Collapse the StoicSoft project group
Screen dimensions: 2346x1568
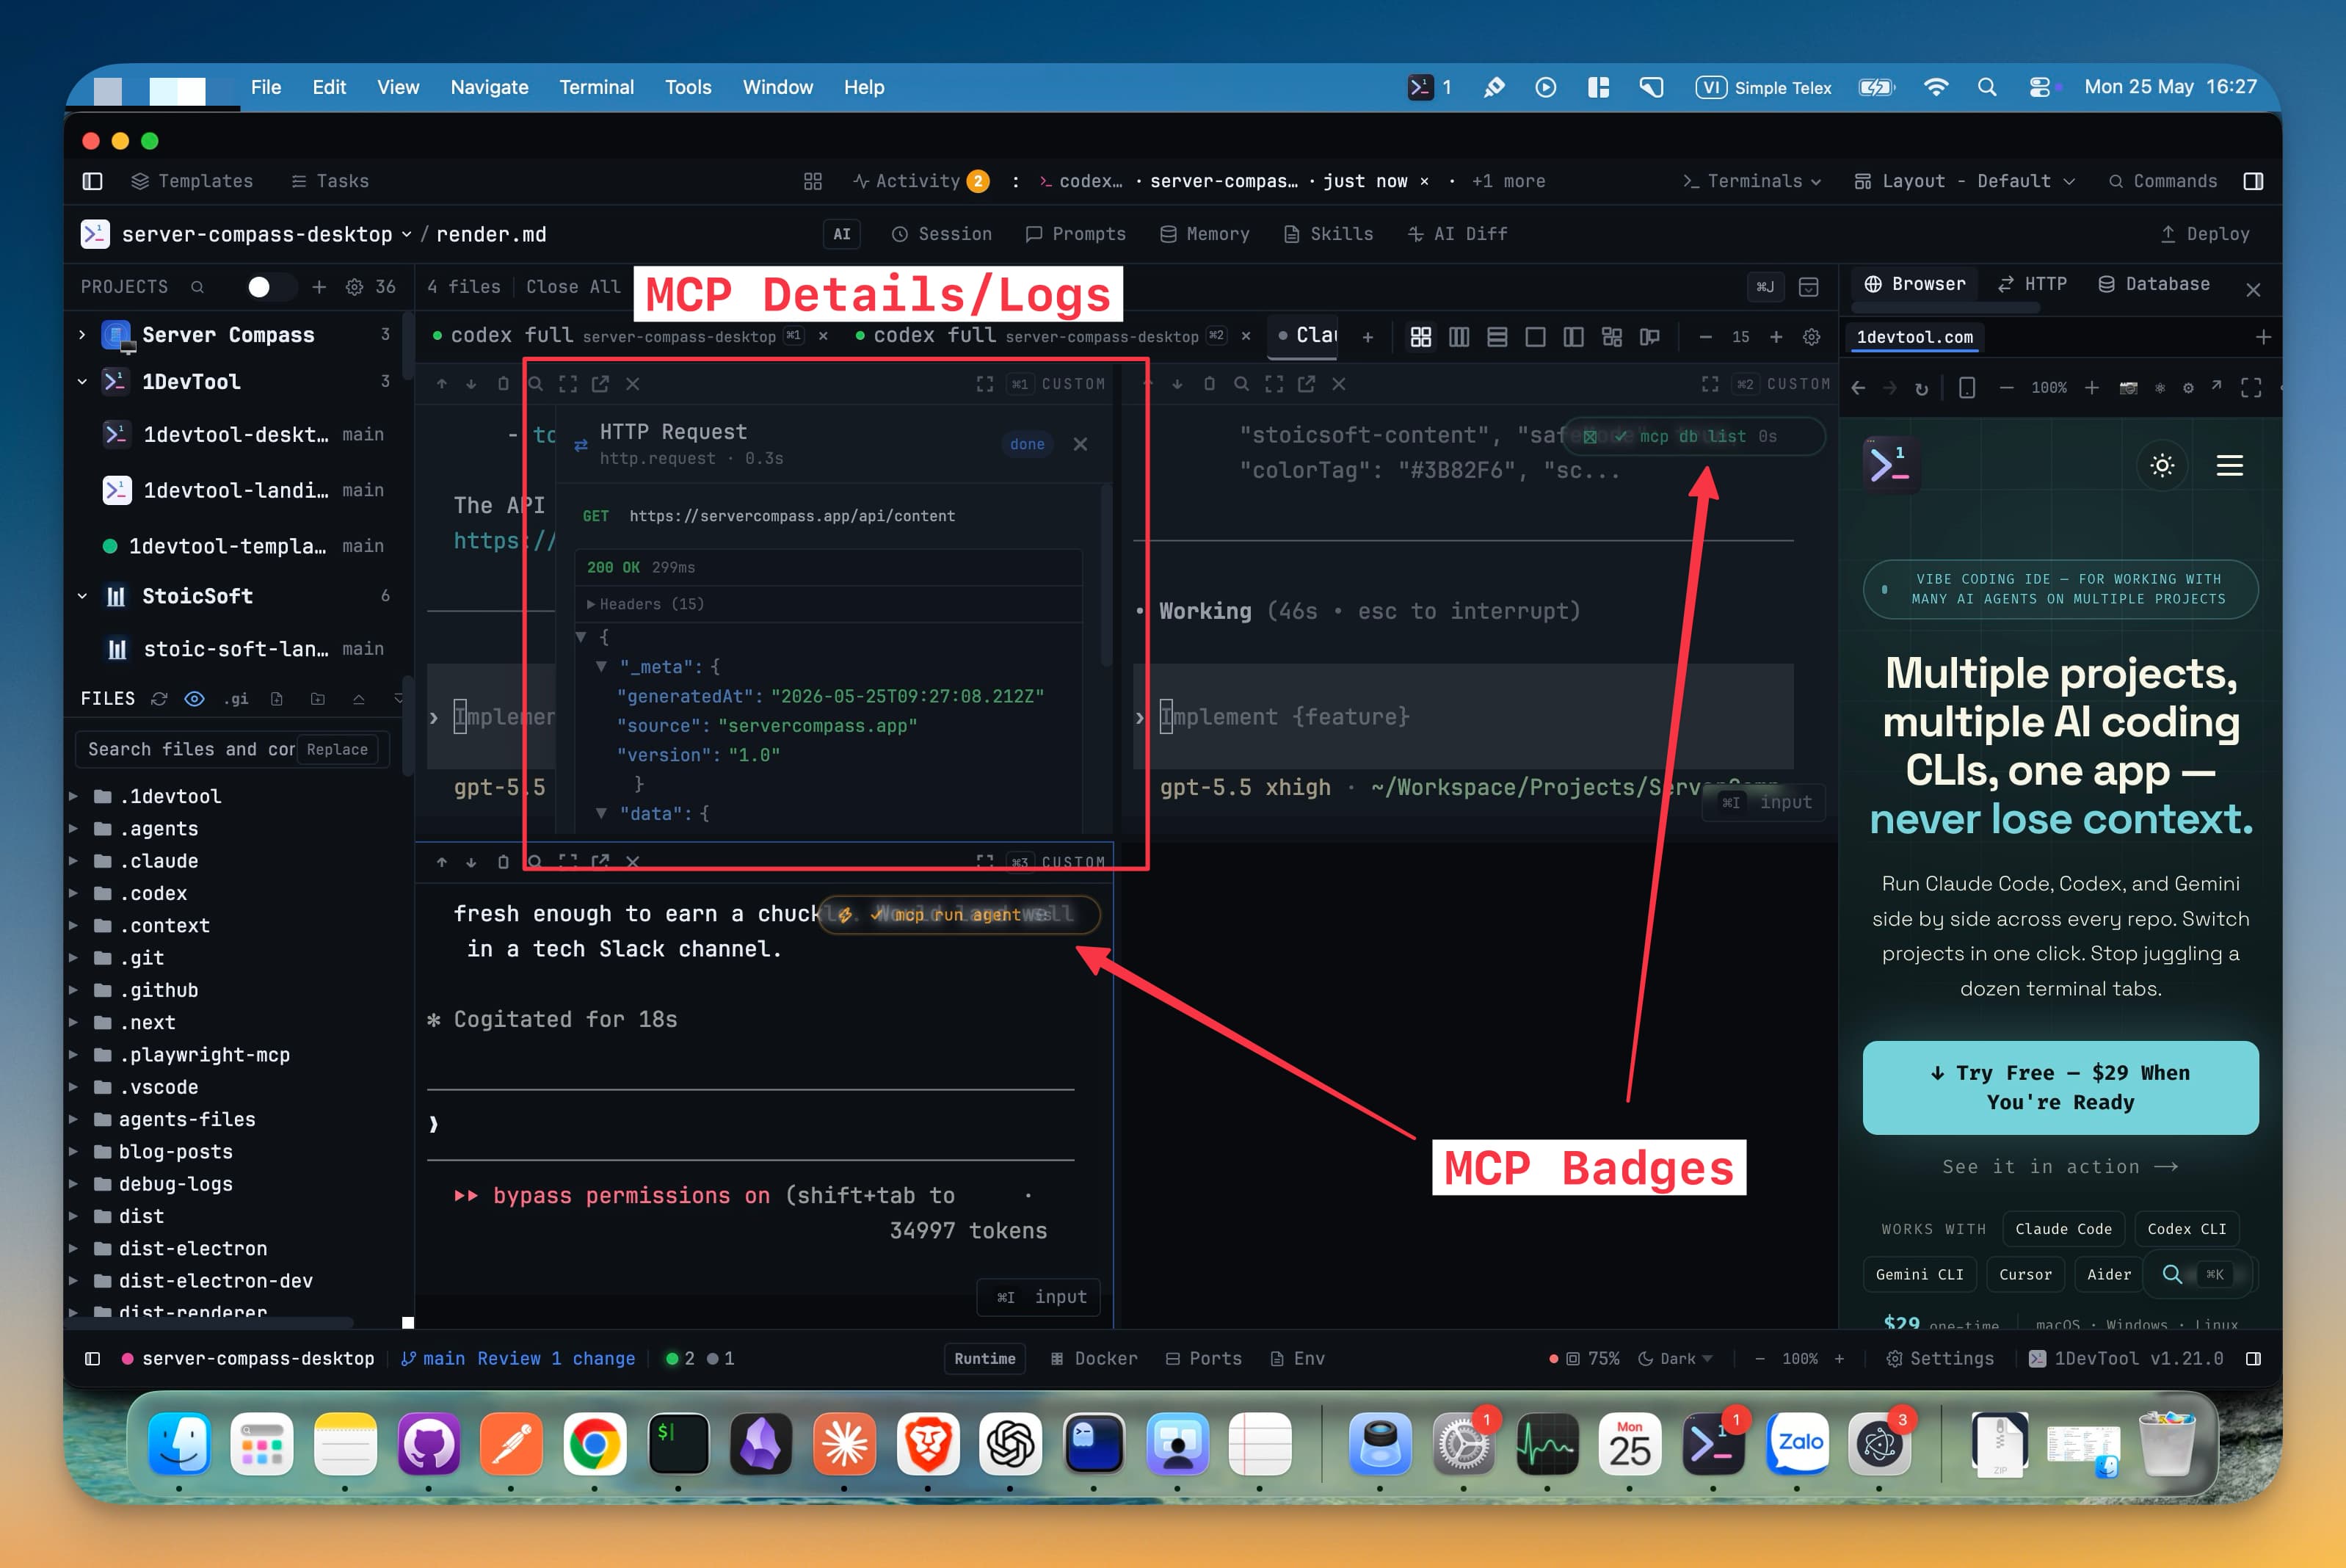click(x=82, y=596)
